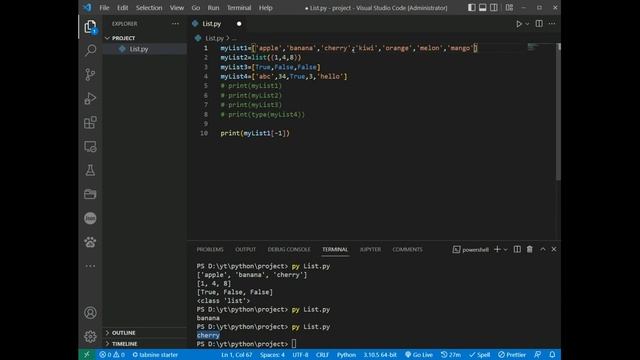The image size is (640, 360).
Task: Change the UTF-8 file encoding
Action: 300,355
